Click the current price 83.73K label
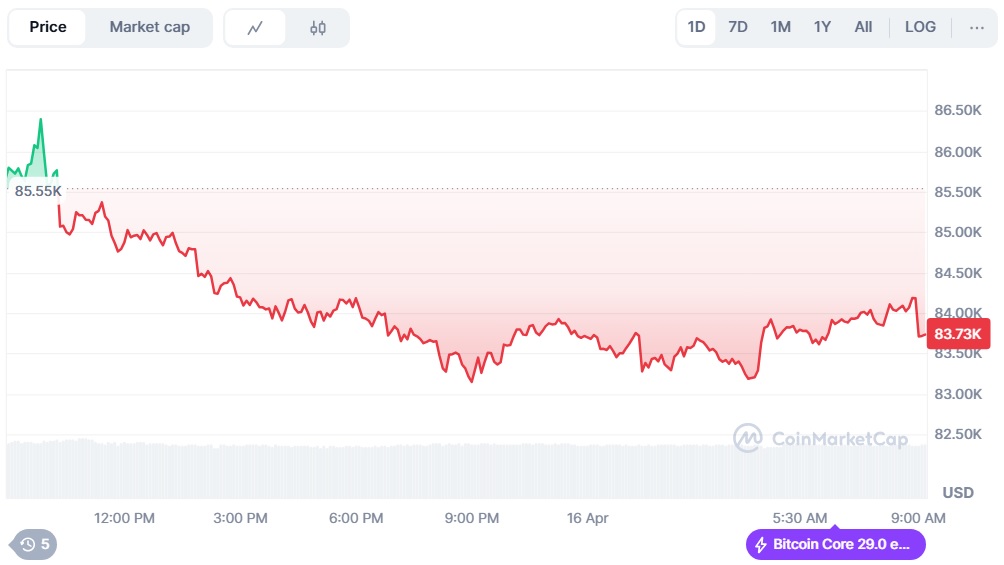This screenshot has width=1004, height=565. pyautogui.click(x=959, y=333)
